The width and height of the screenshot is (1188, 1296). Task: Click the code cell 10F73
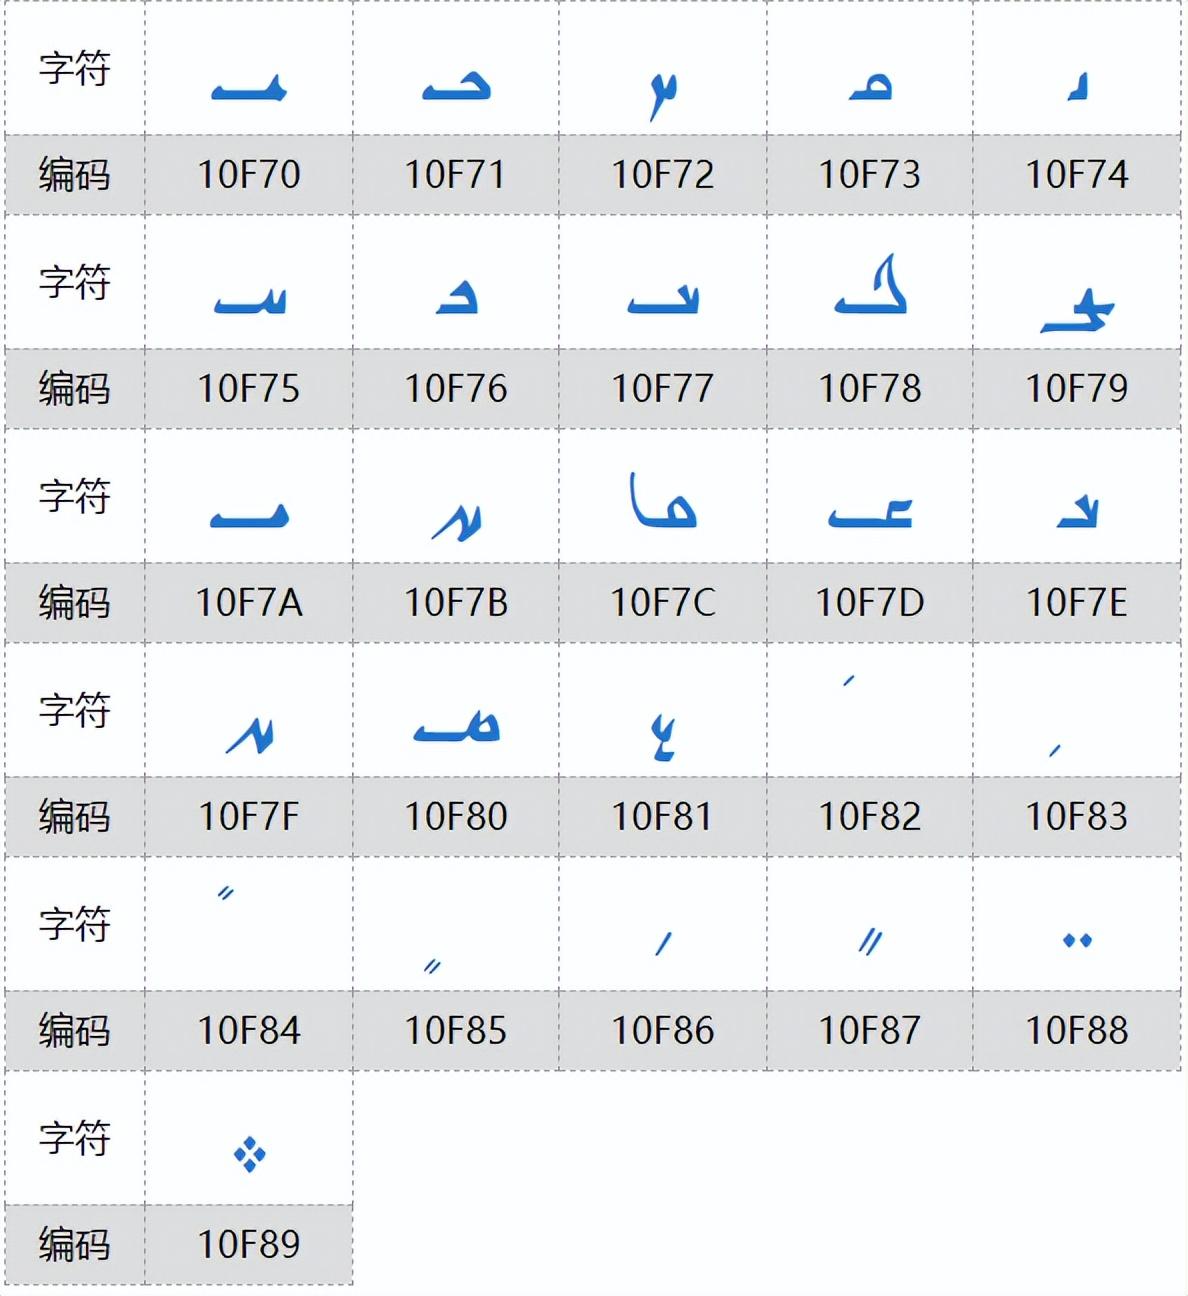870,175
